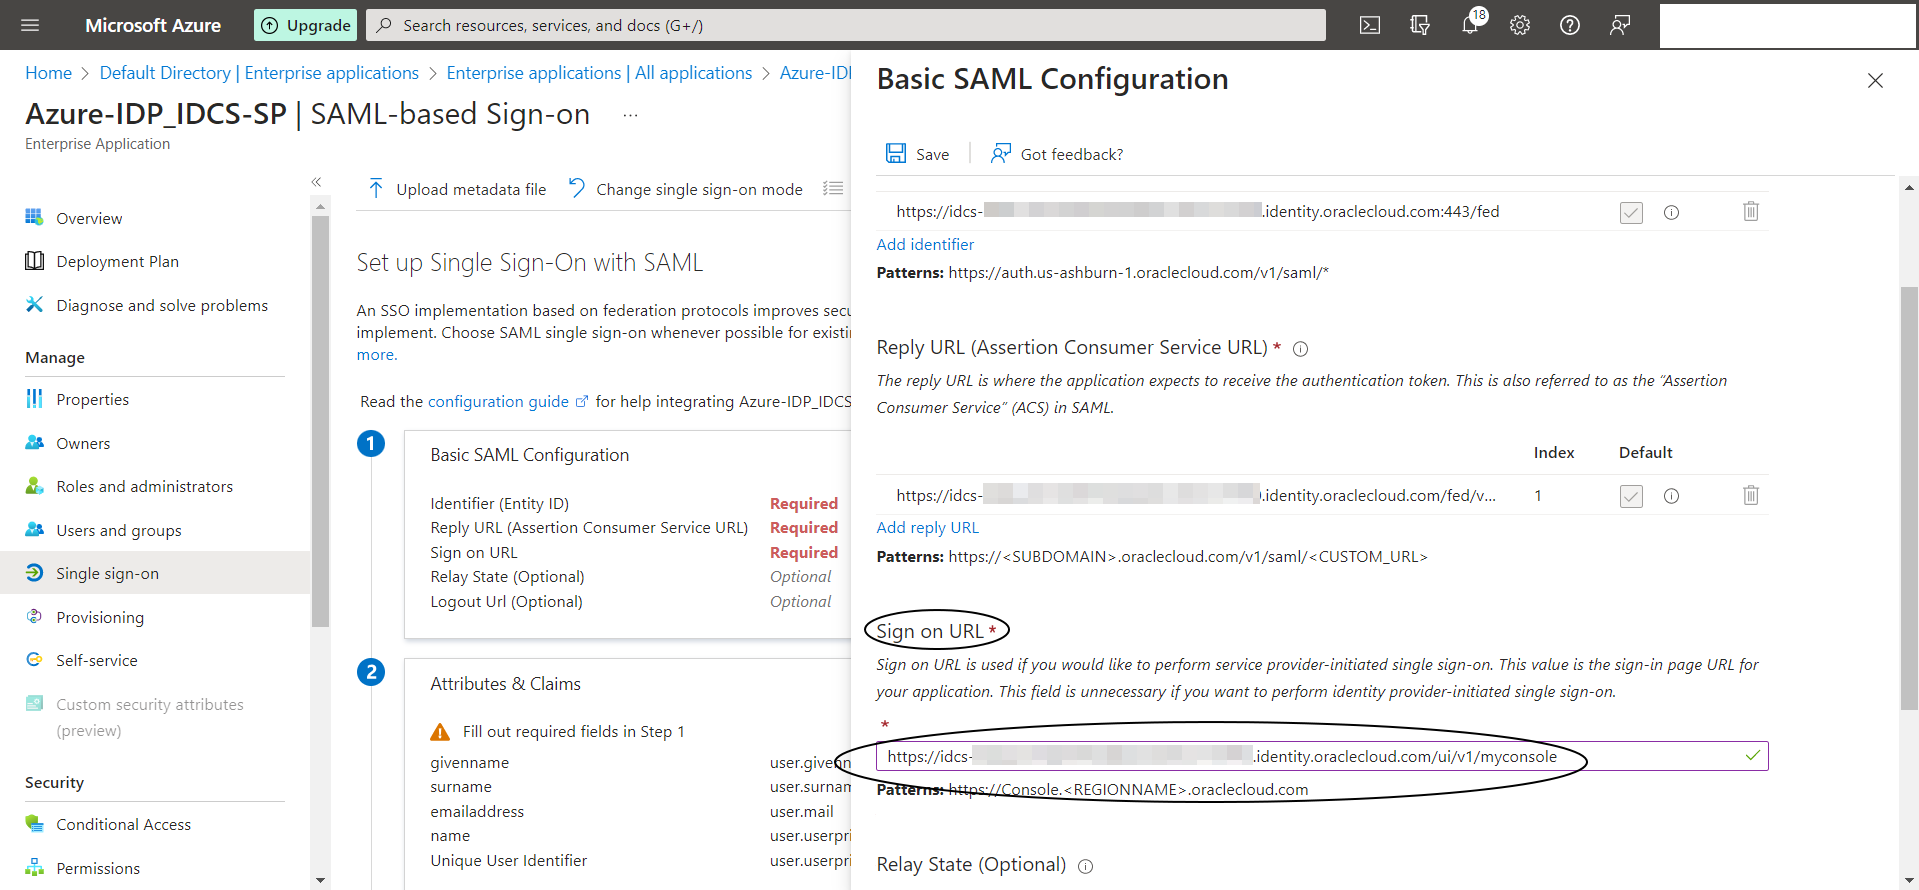The image size is (1919, 890).
Task: Delete the Identifier entry with trash icon
Action: [x=1751, y=211]
